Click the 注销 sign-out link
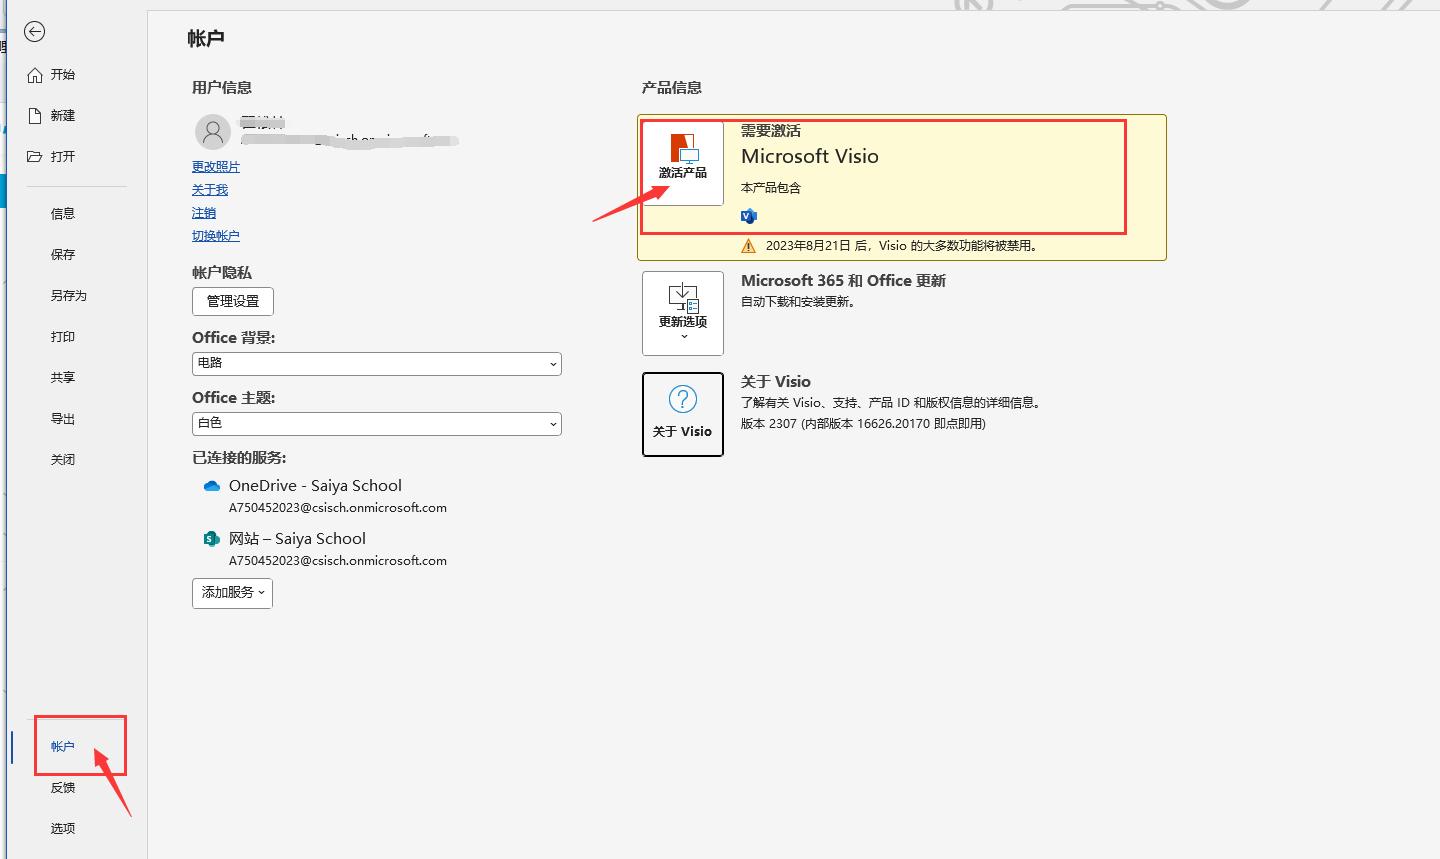Viewport: 1440px width, 859px height. 203,212
